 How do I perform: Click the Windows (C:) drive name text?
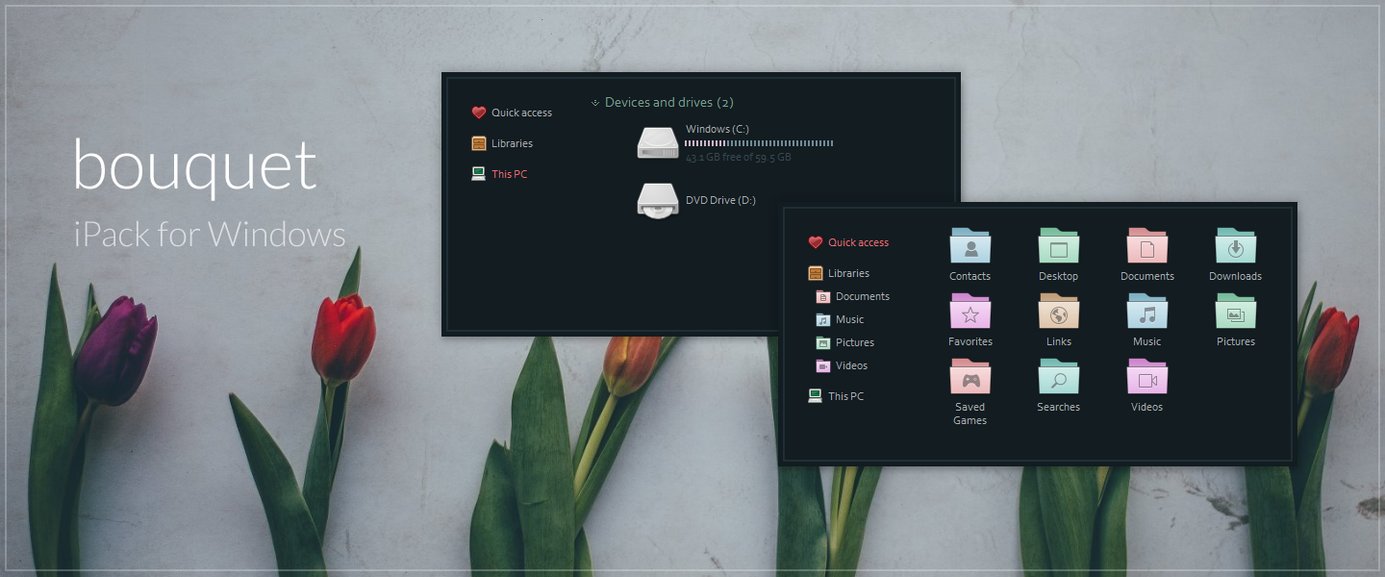[x=717, y=129]
